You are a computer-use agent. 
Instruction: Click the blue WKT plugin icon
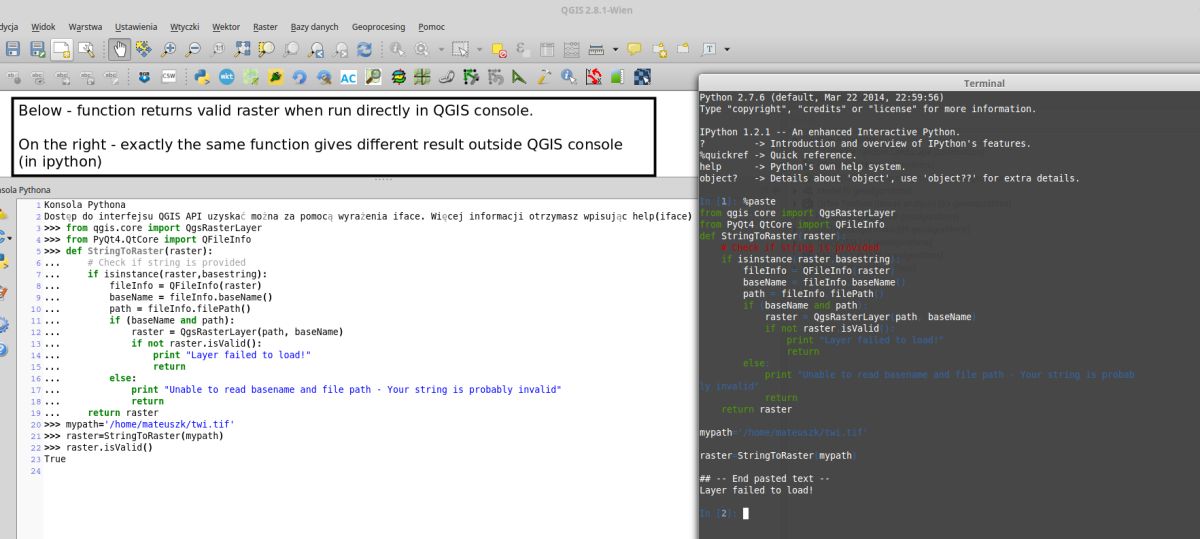pyautogui.click(x=227, y=76)
